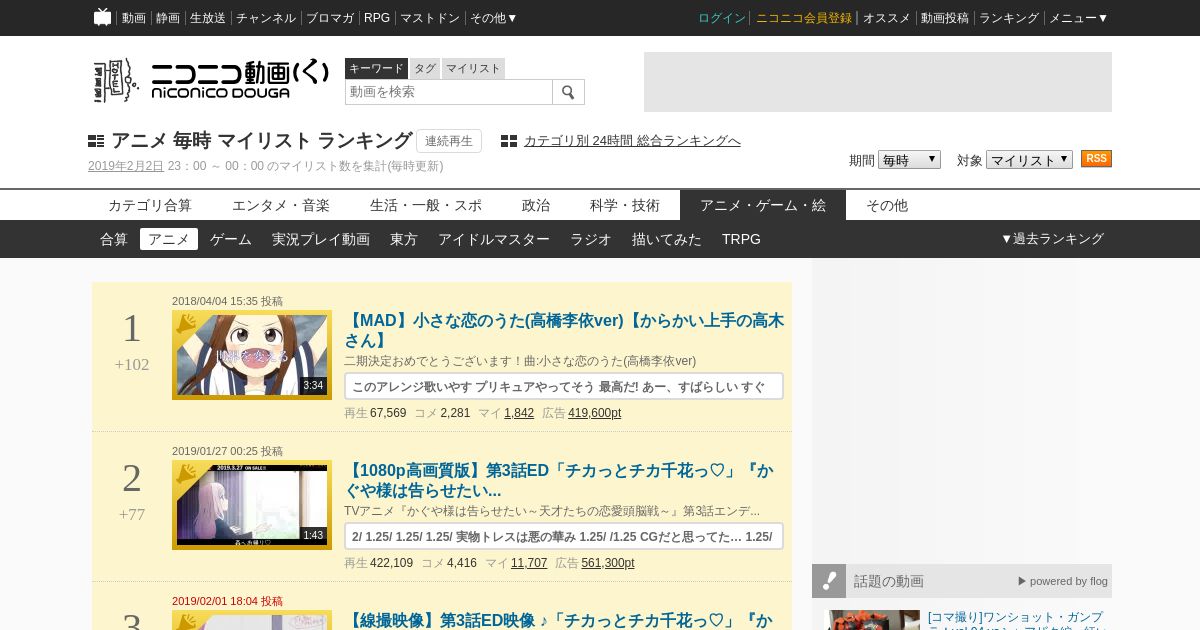Screen dimensions: 1200x630
Task: Open rank 2 video thumbnail (1:43)
Action: click(x=252, y=505)
